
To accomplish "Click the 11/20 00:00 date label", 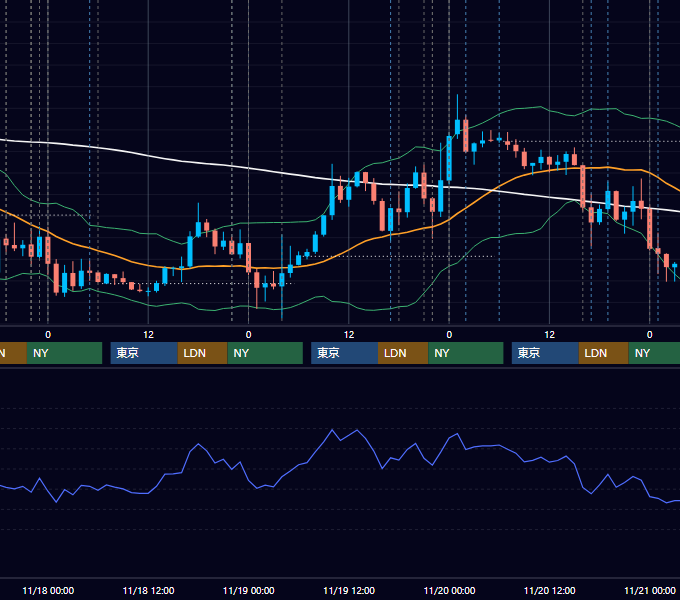I will 449,590.
